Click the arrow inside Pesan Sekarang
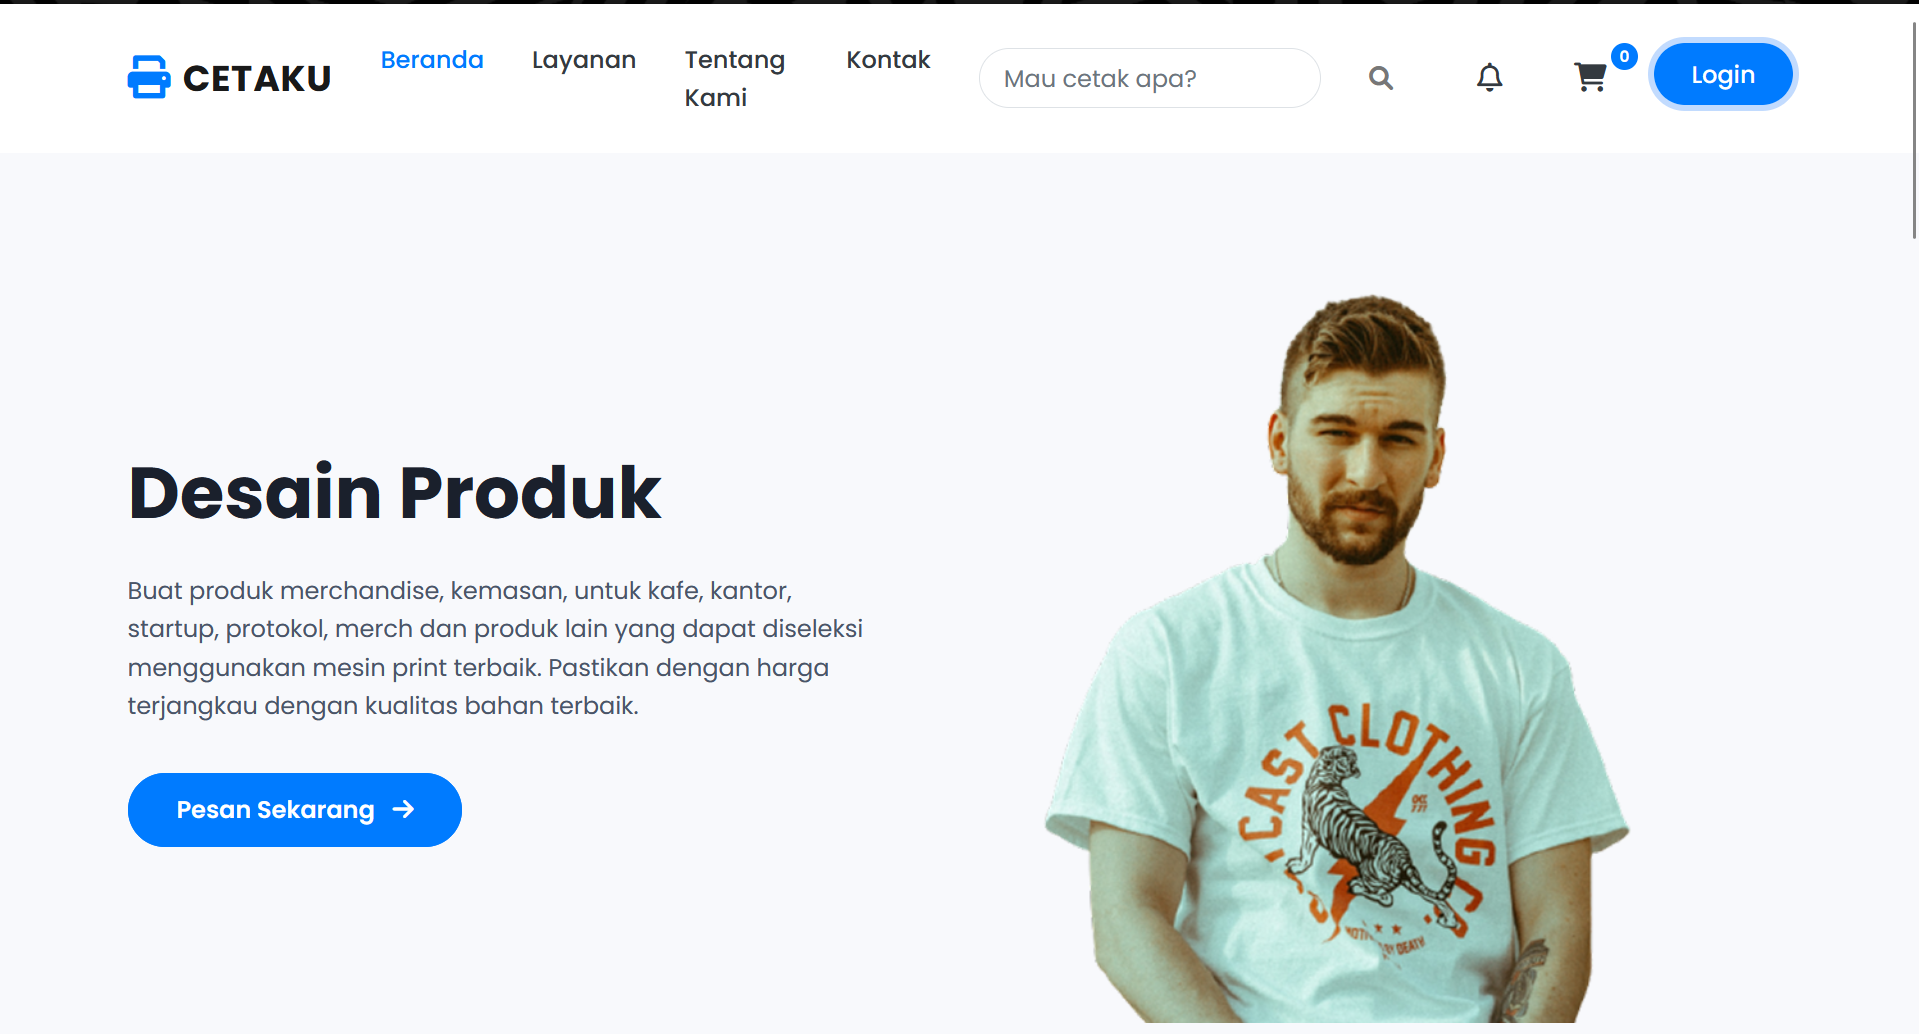This screenshot has height=1034, width=1919. pos(403,809)
